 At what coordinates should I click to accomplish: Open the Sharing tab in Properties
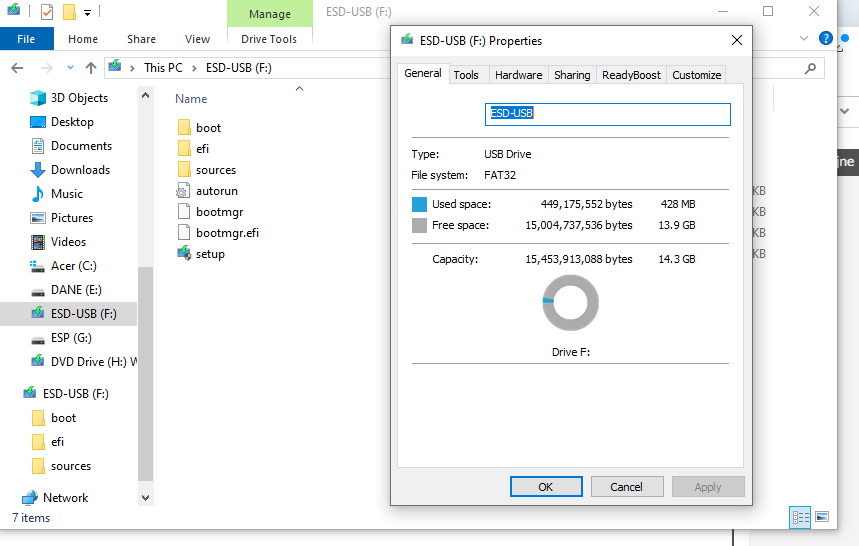[x=572, y=75]
